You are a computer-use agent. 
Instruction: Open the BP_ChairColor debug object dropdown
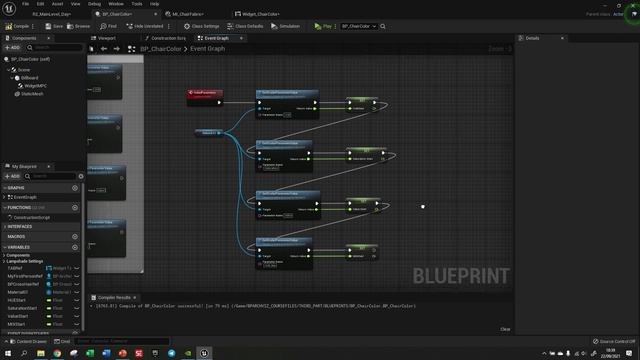[359, 26]
